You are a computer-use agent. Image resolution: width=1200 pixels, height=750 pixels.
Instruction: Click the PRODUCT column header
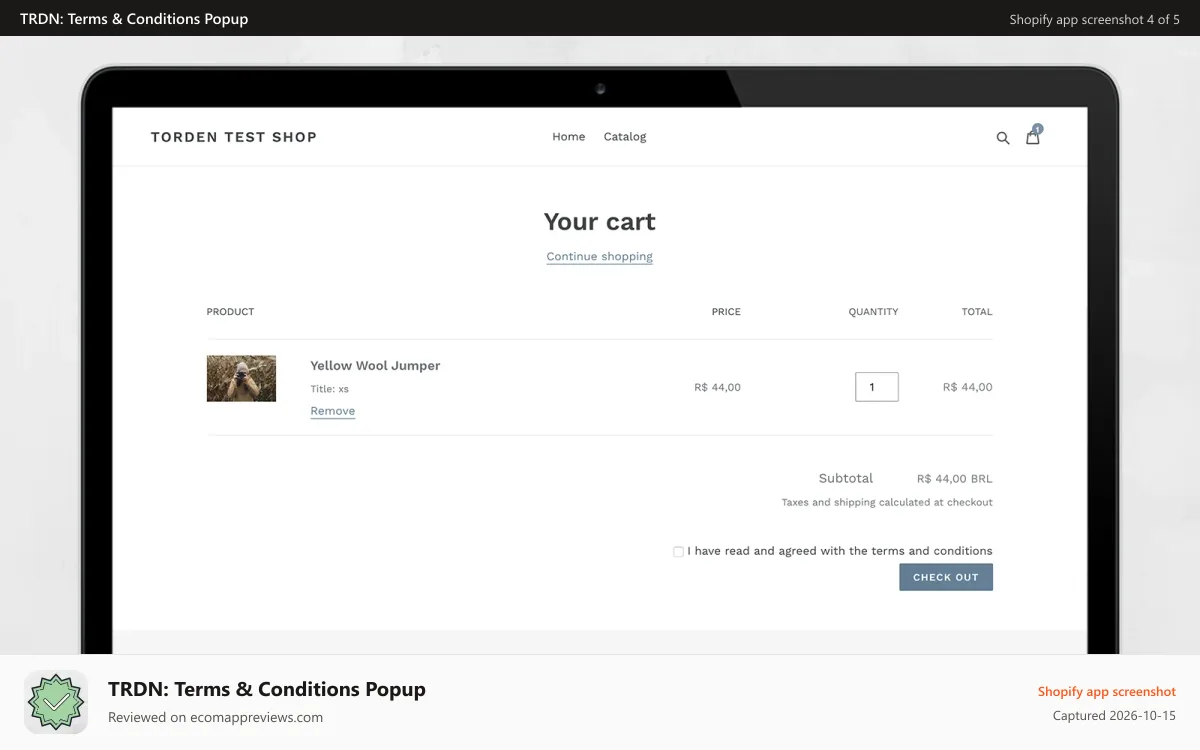[x=230, y=312]
